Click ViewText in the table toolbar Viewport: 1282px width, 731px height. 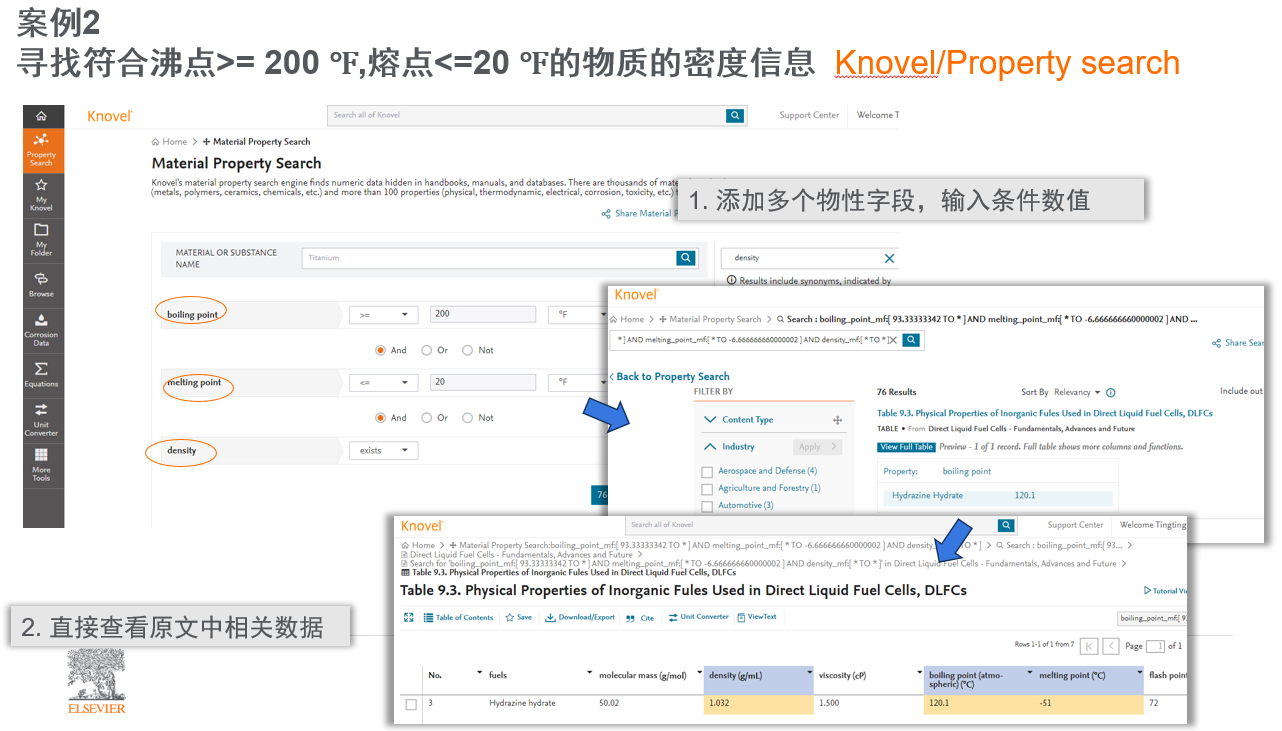point(757,617)
